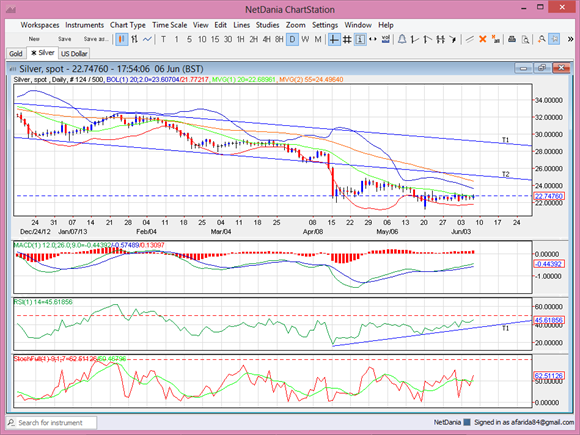Open the Help menu

(386, 25)
